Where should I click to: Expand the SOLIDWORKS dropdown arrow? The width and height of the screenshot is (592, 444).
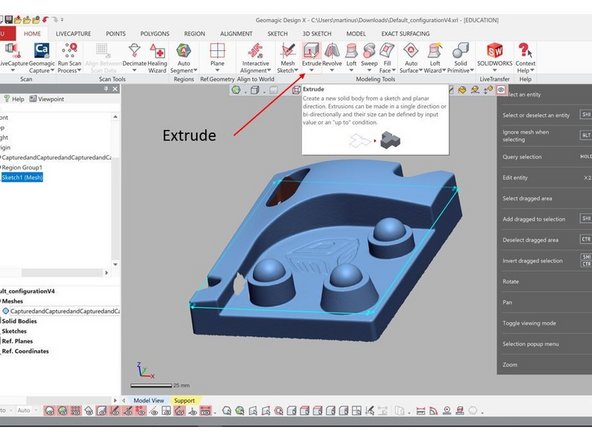pyautogui.click(x=495, y=70)
